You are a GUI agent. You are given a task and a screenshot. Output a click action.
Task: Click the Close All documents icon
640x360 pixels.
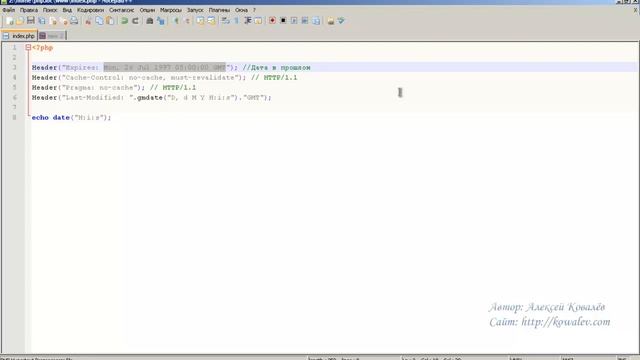(64, 21)
